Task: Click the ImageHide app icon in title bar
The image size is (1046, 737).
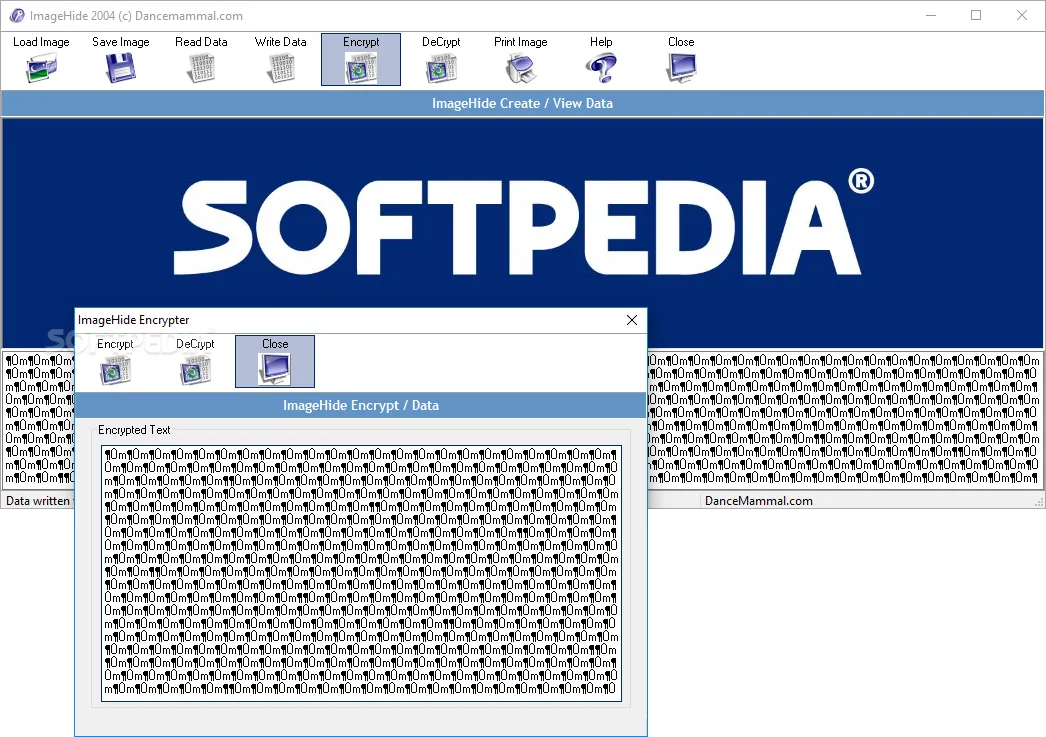Action: (17, 15)
